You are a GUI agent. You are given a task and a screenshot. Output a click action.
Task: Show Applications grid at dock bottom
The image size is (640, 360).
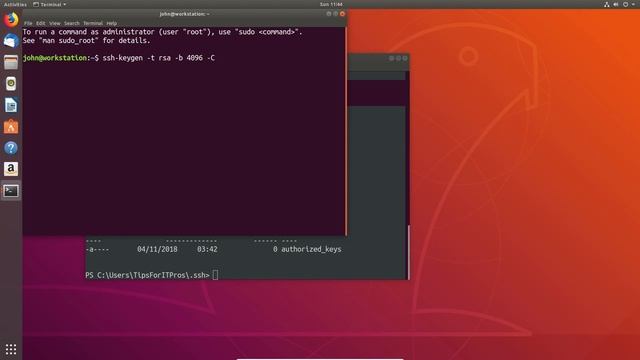pos(11,349)
